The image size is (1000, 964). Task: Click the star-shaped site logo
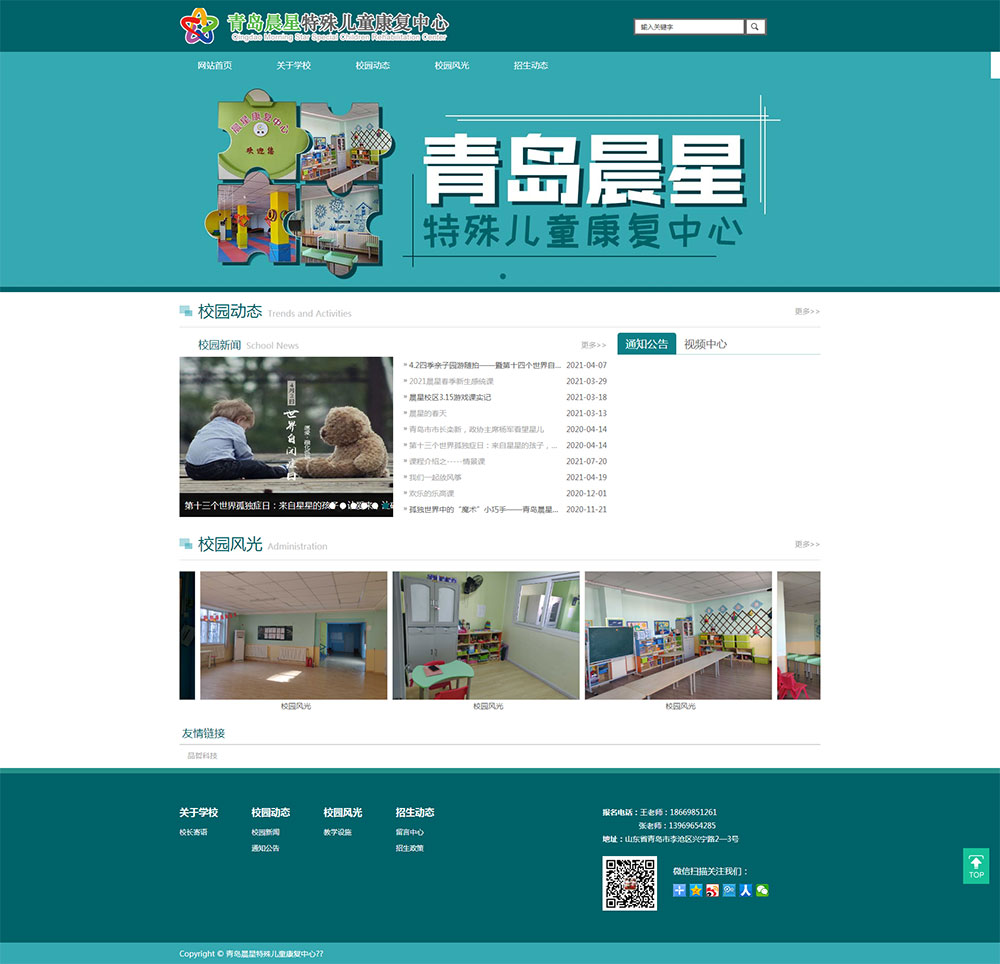[x=198, y=26]
